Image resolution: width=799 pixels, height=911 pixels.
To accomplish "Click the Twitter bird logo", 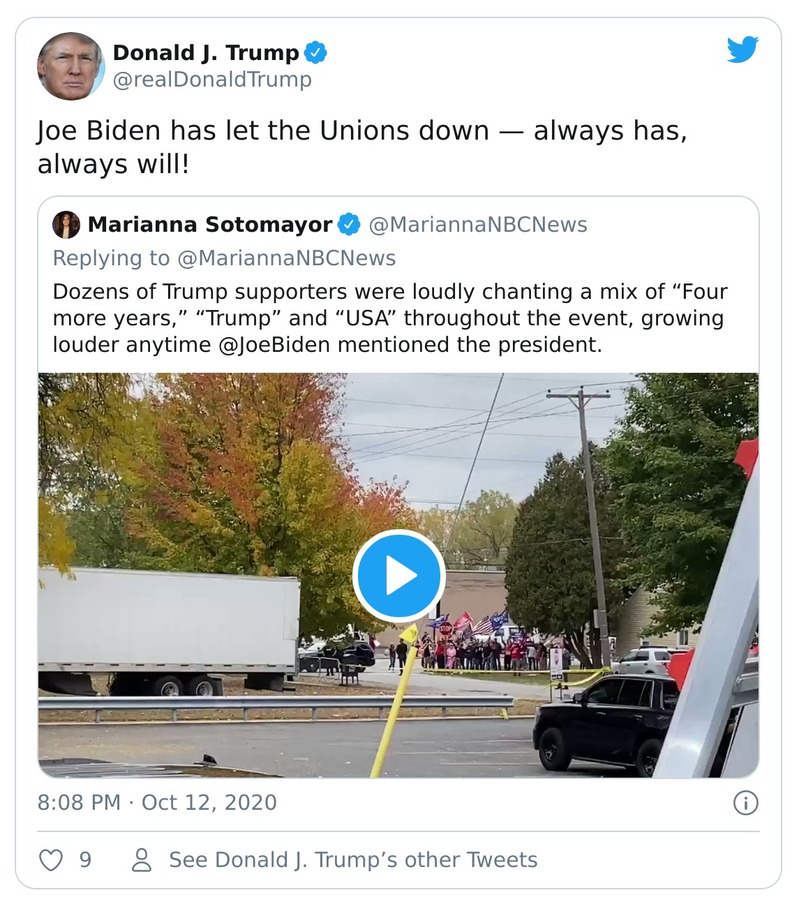I will point(742,50).
